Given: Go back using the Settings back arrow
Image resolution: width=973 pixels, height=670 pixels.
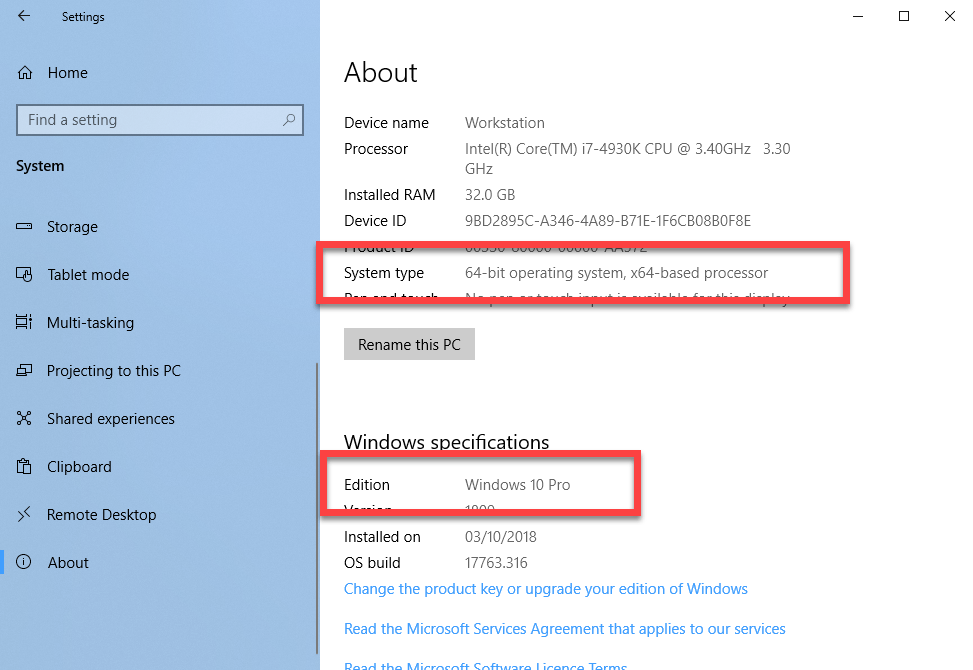Looking at the screenshot, I should (24, 16).
